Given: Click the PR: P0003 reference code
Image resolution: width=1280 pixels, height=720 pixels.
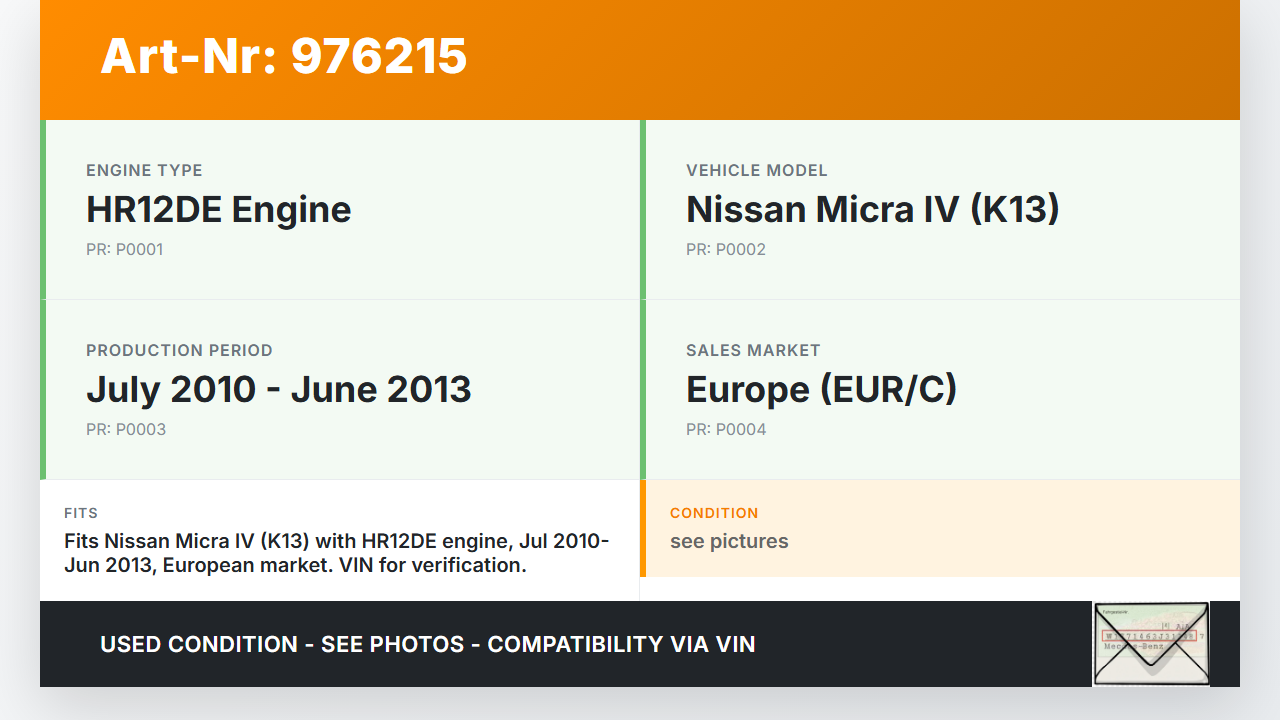Looking at the screenshot, I should [126, 429].
